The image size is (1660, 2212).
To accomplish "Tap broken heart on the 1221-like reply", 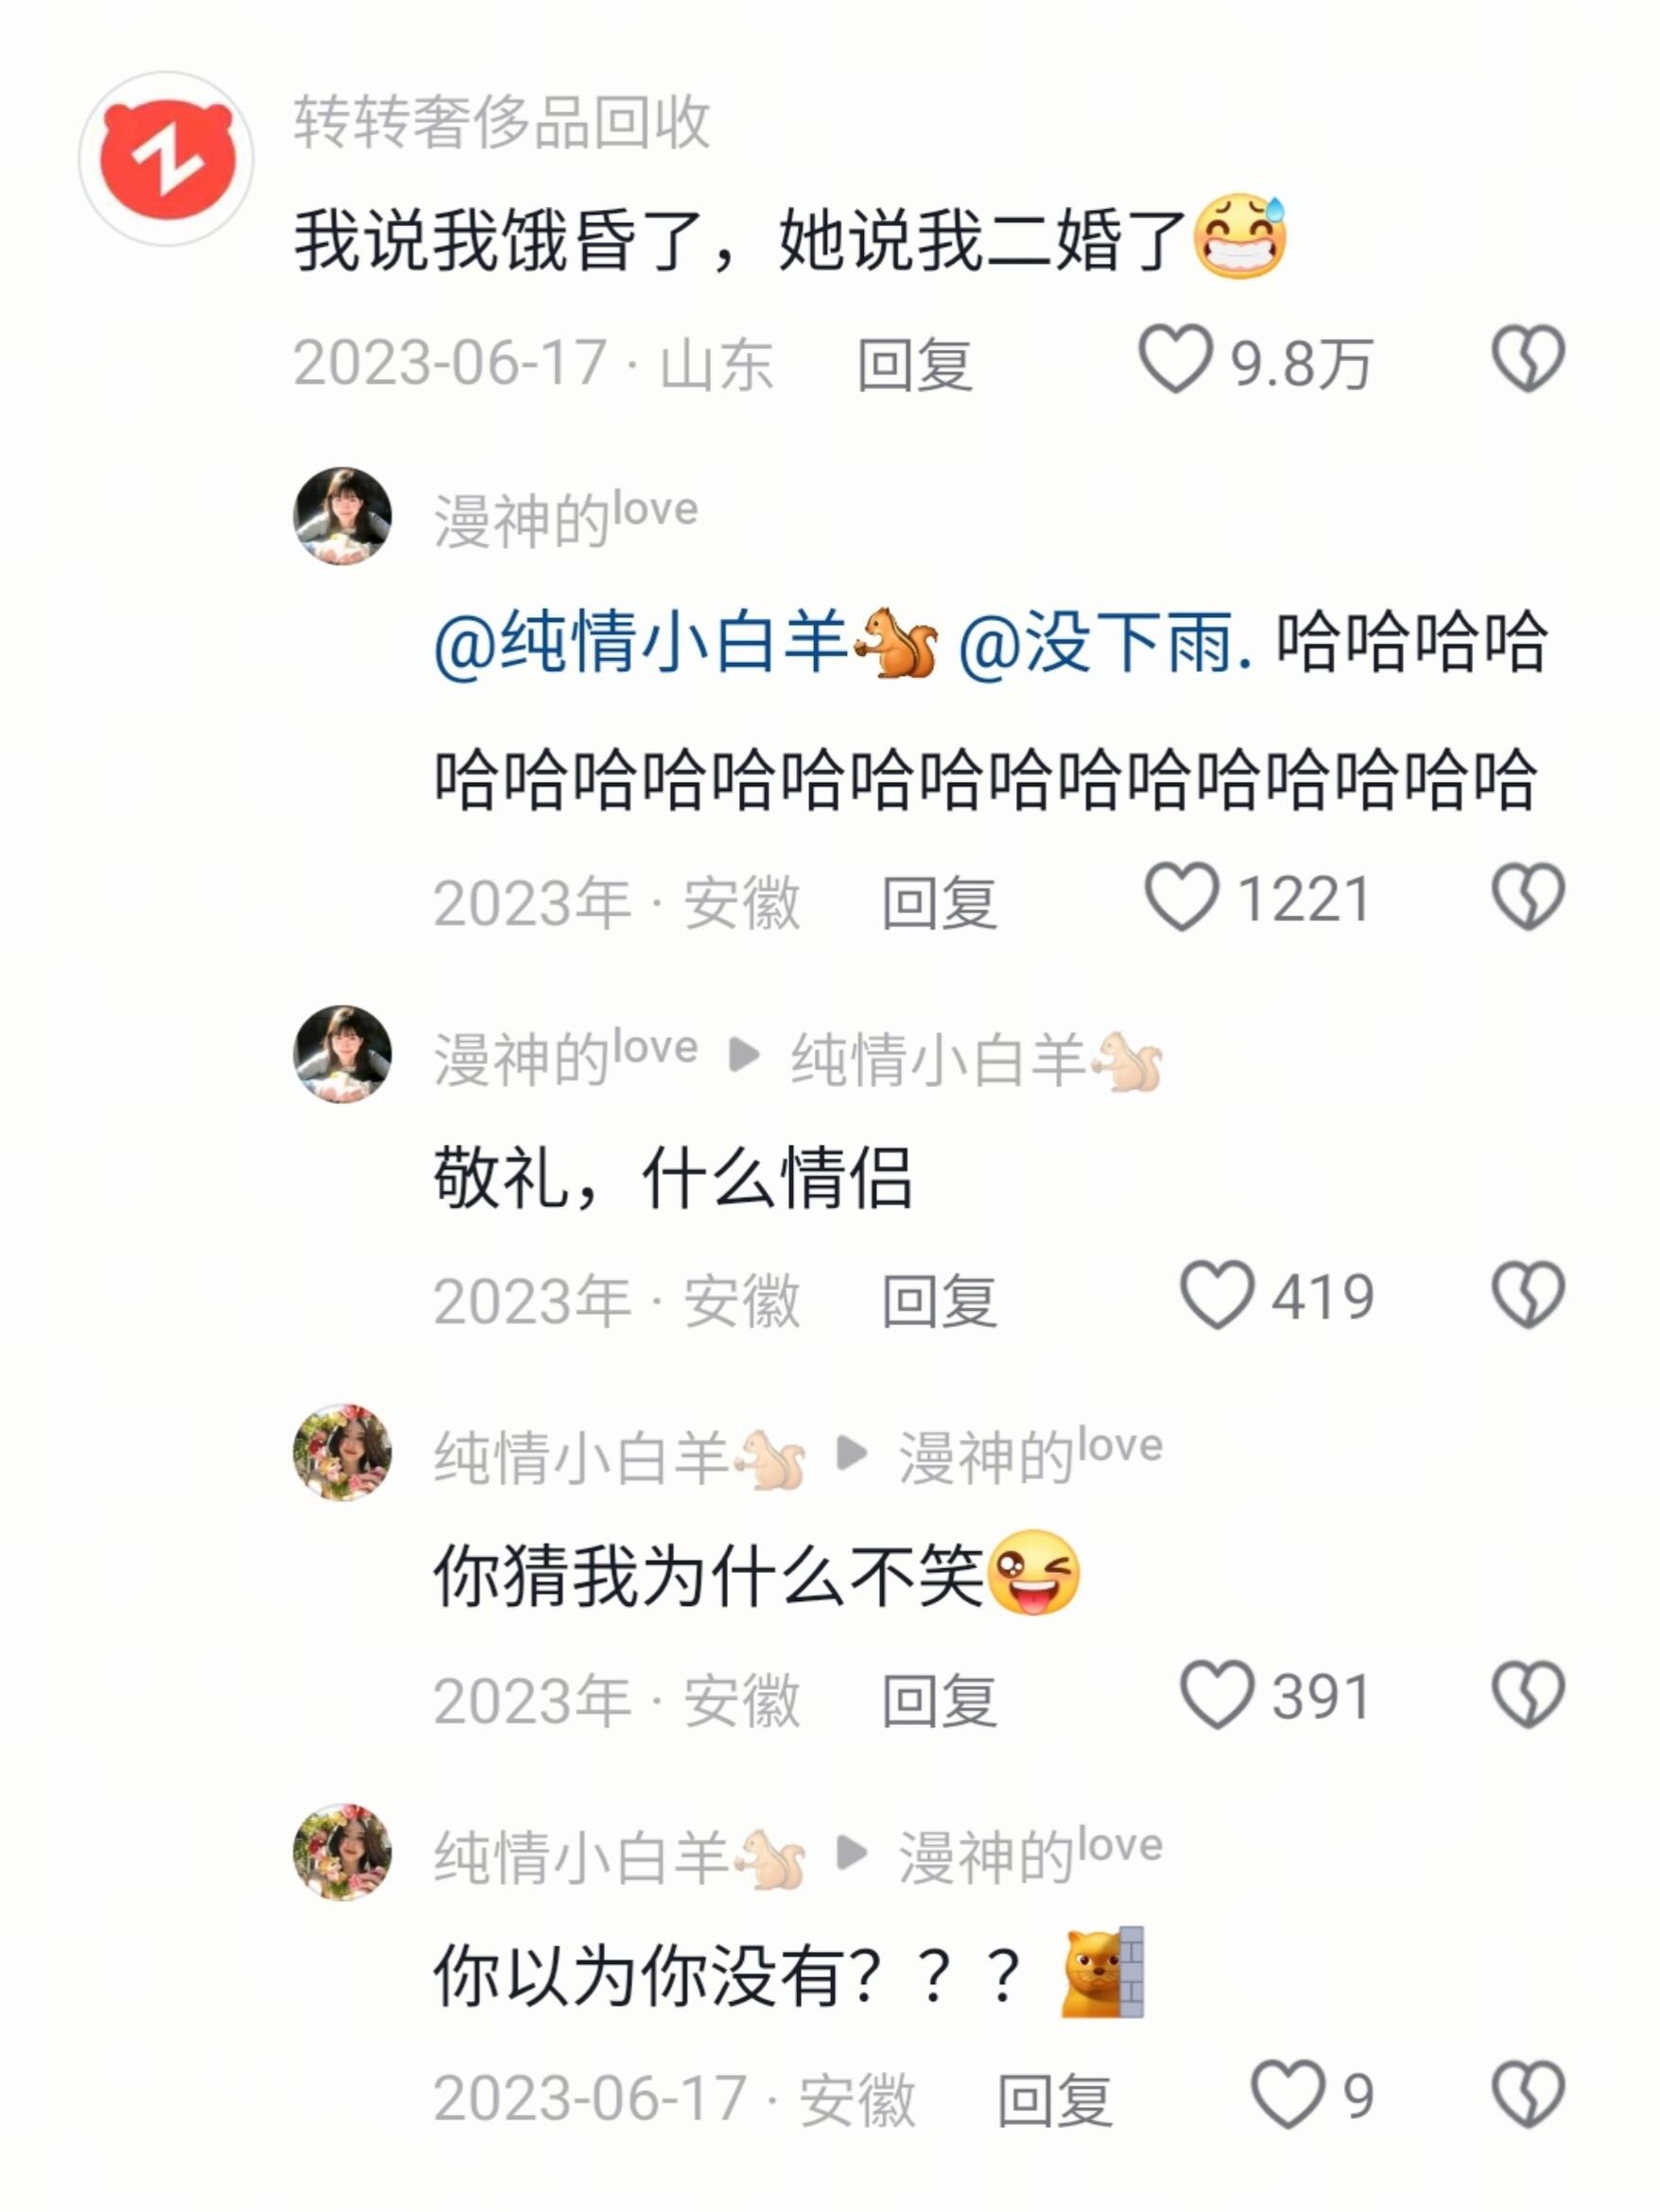I will tap(1528, 897).
